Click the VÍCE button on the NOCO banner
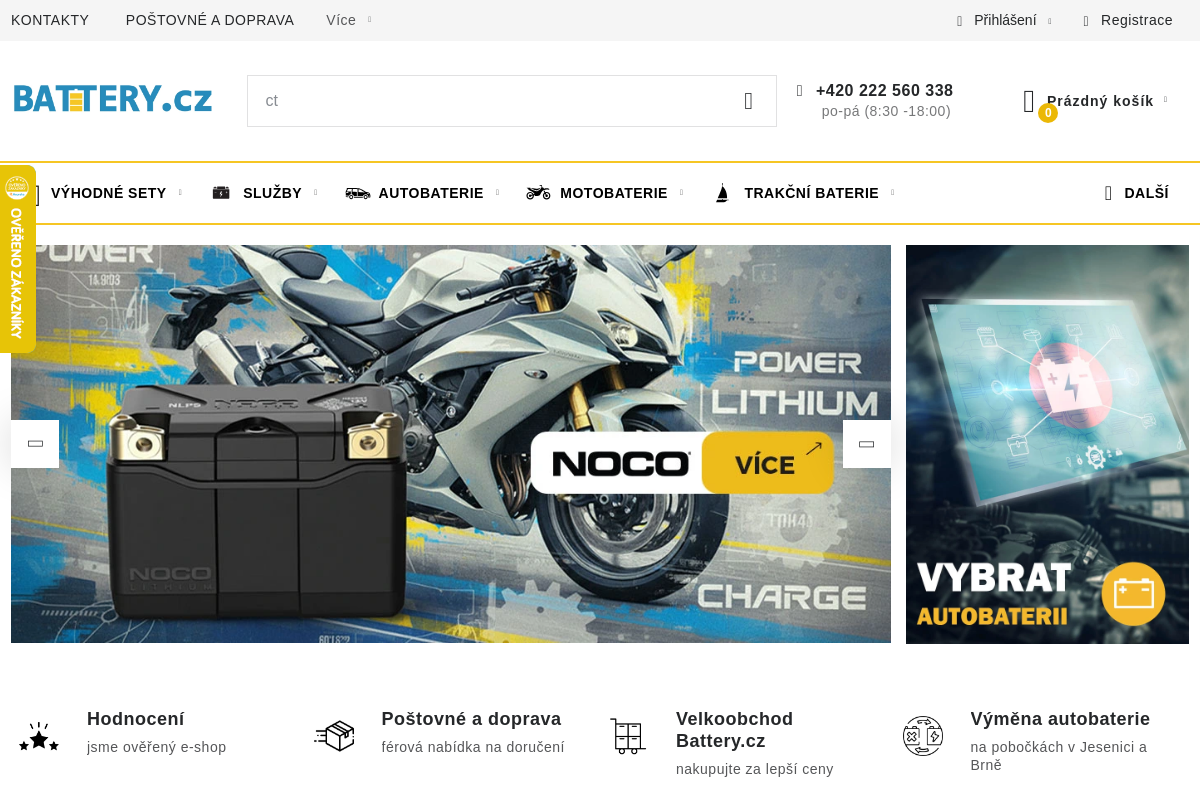 click(767, 462)
